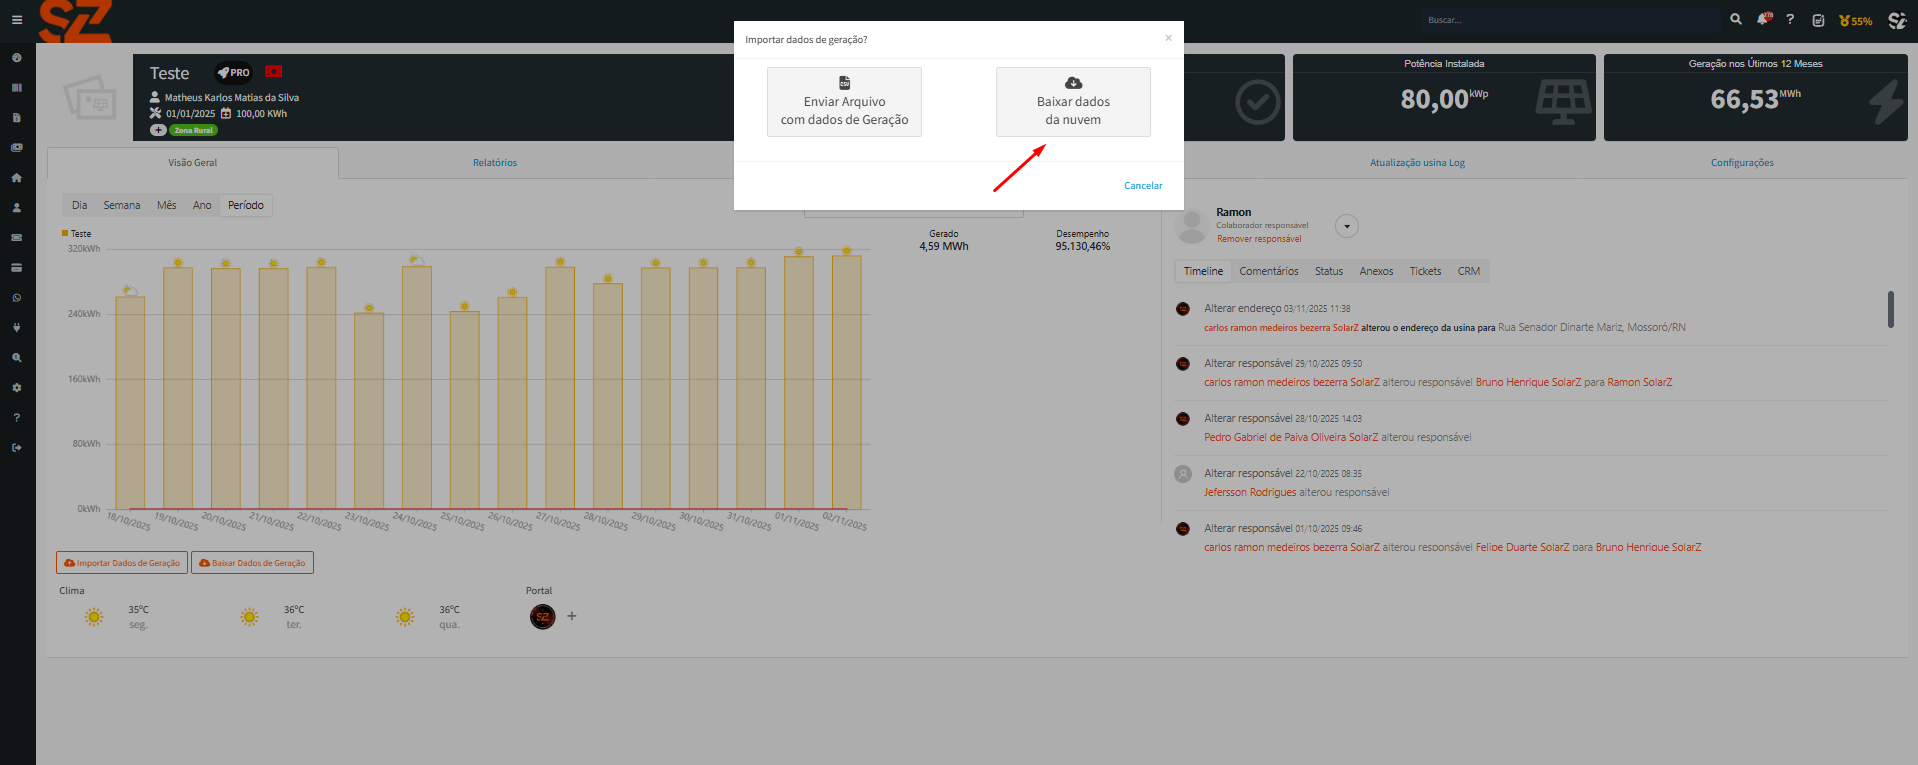Open the settings gear in sidebar
Image resolution: width=1918 pixels, height=765 pixels.
point(16,388)
